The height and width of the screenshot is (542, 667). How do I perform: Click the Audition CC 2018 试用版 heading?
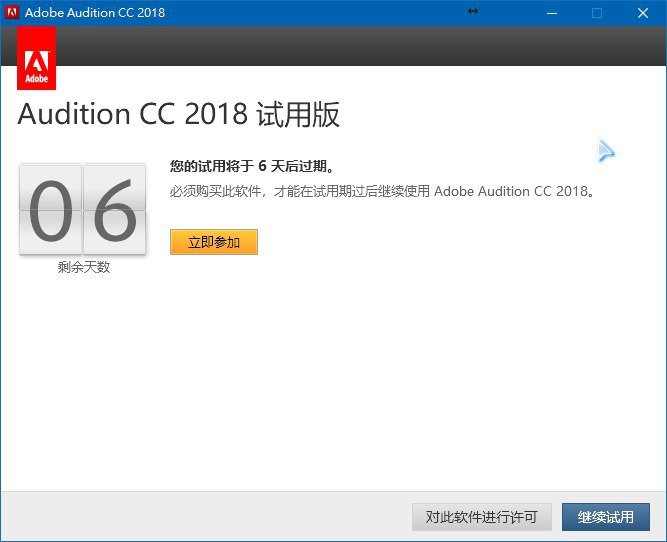pos(179,115)
